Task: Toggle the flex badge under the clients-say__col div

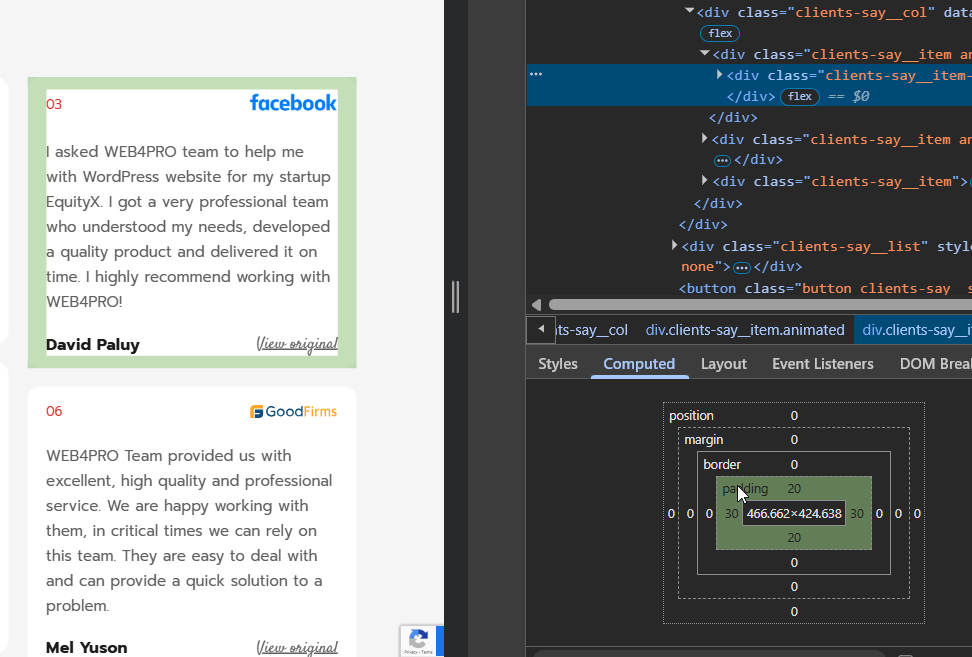Action: [720, 33]
